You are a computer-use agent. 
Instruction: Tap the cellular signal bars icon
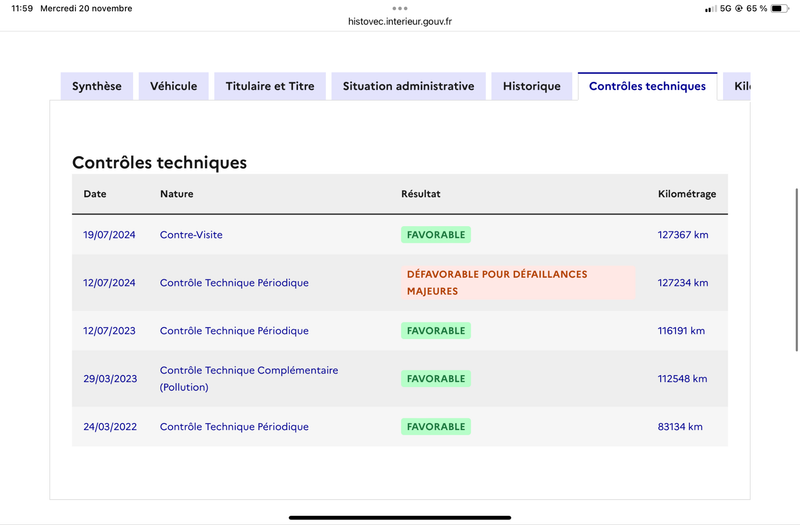tap(710, 9)
